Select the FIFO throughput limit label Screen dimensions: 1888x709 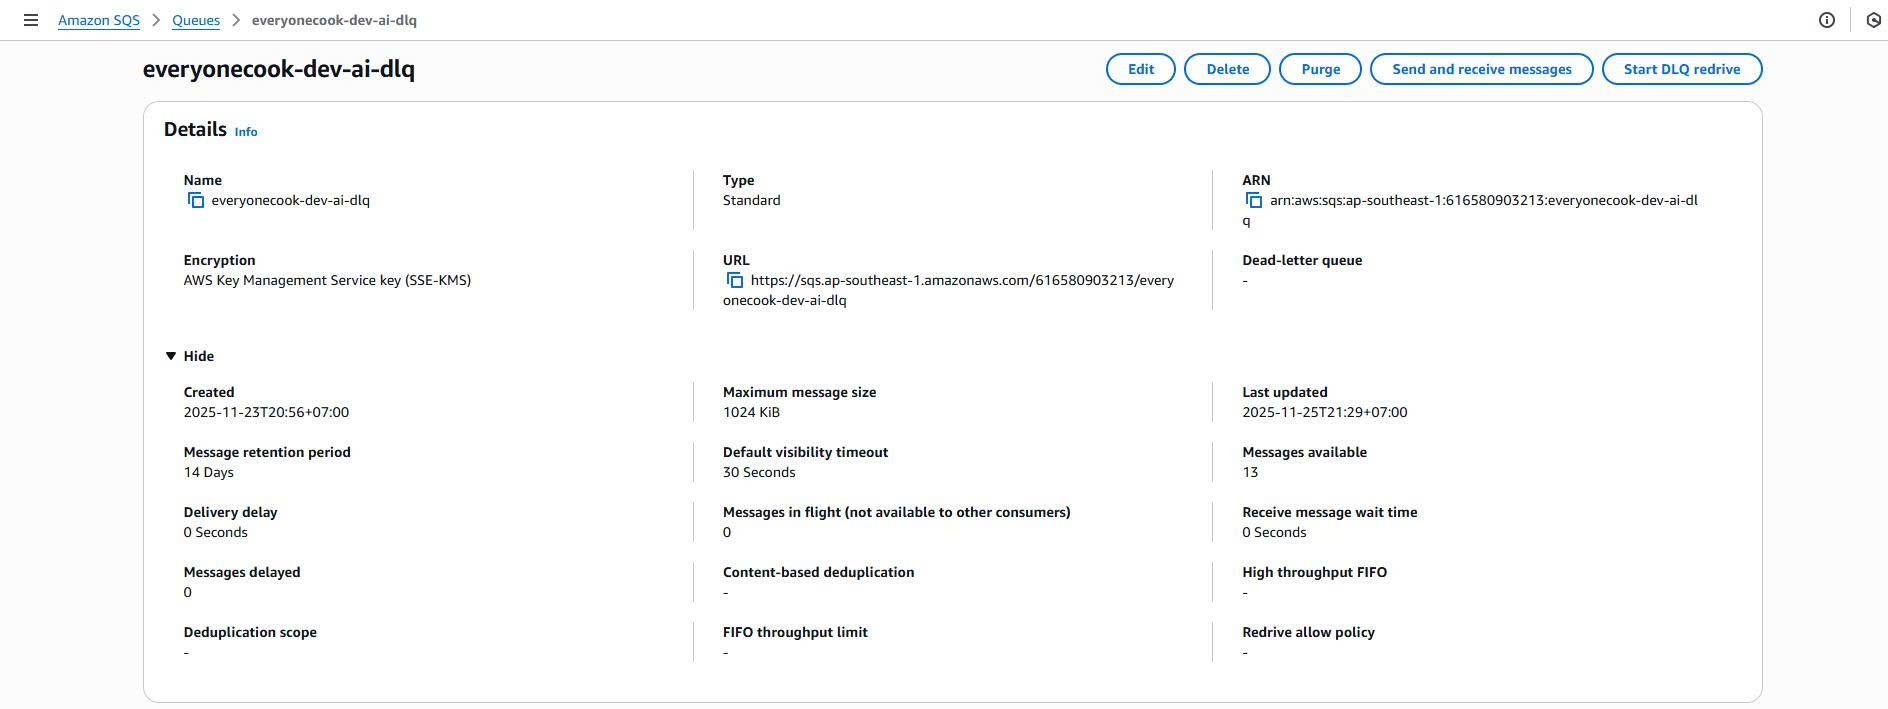pyautogui.click(x=795, y=632)
